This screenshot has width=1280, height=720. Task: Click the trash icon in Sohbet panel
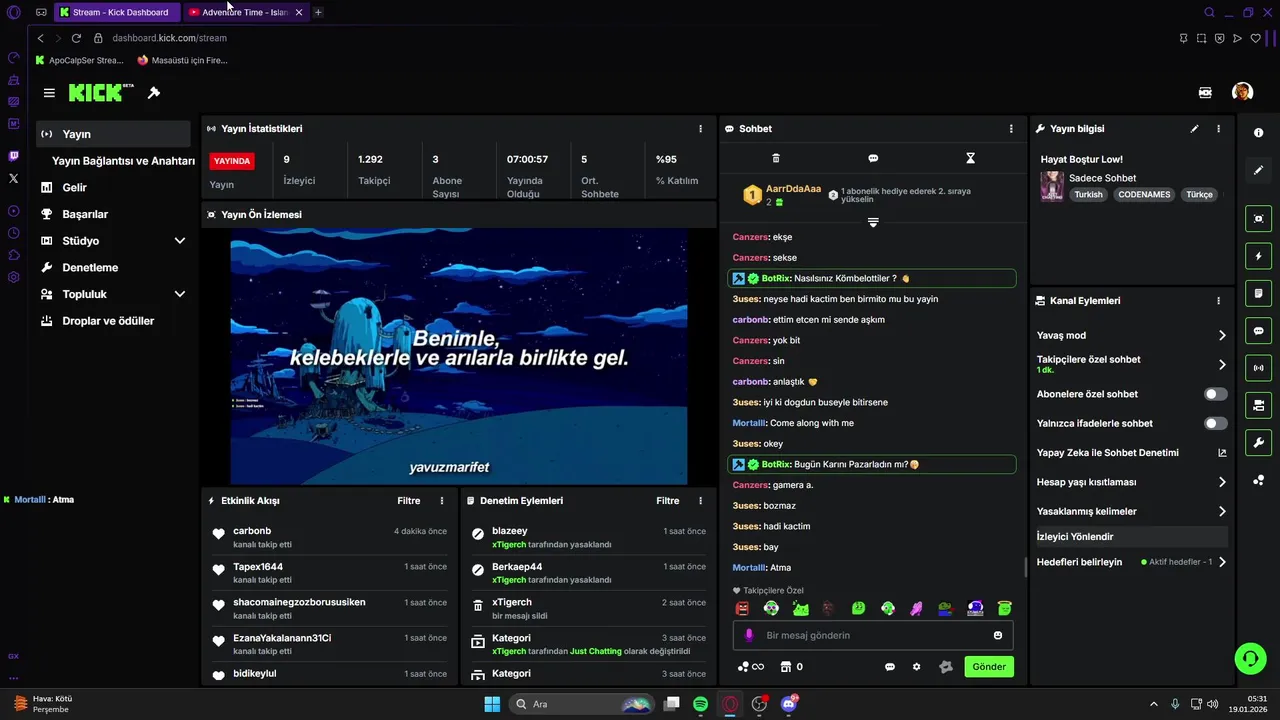[776, 158]
